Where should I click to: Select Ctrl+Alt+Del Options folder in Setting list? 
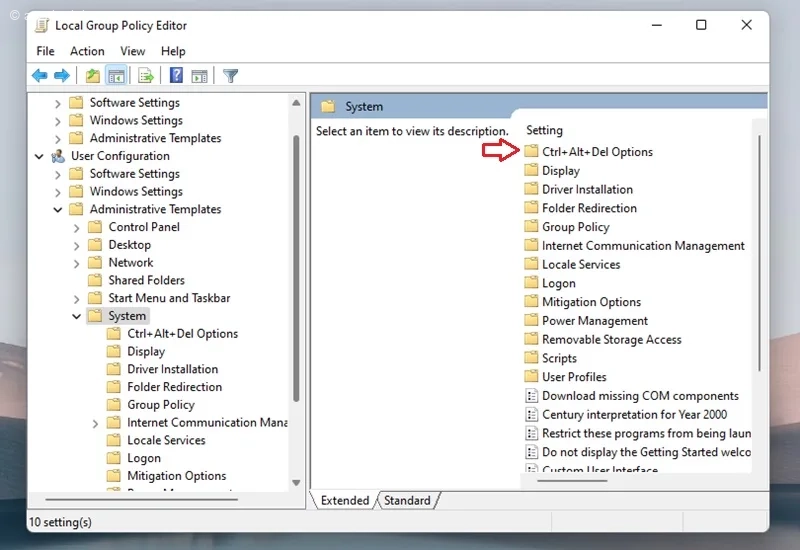[597, 152]
